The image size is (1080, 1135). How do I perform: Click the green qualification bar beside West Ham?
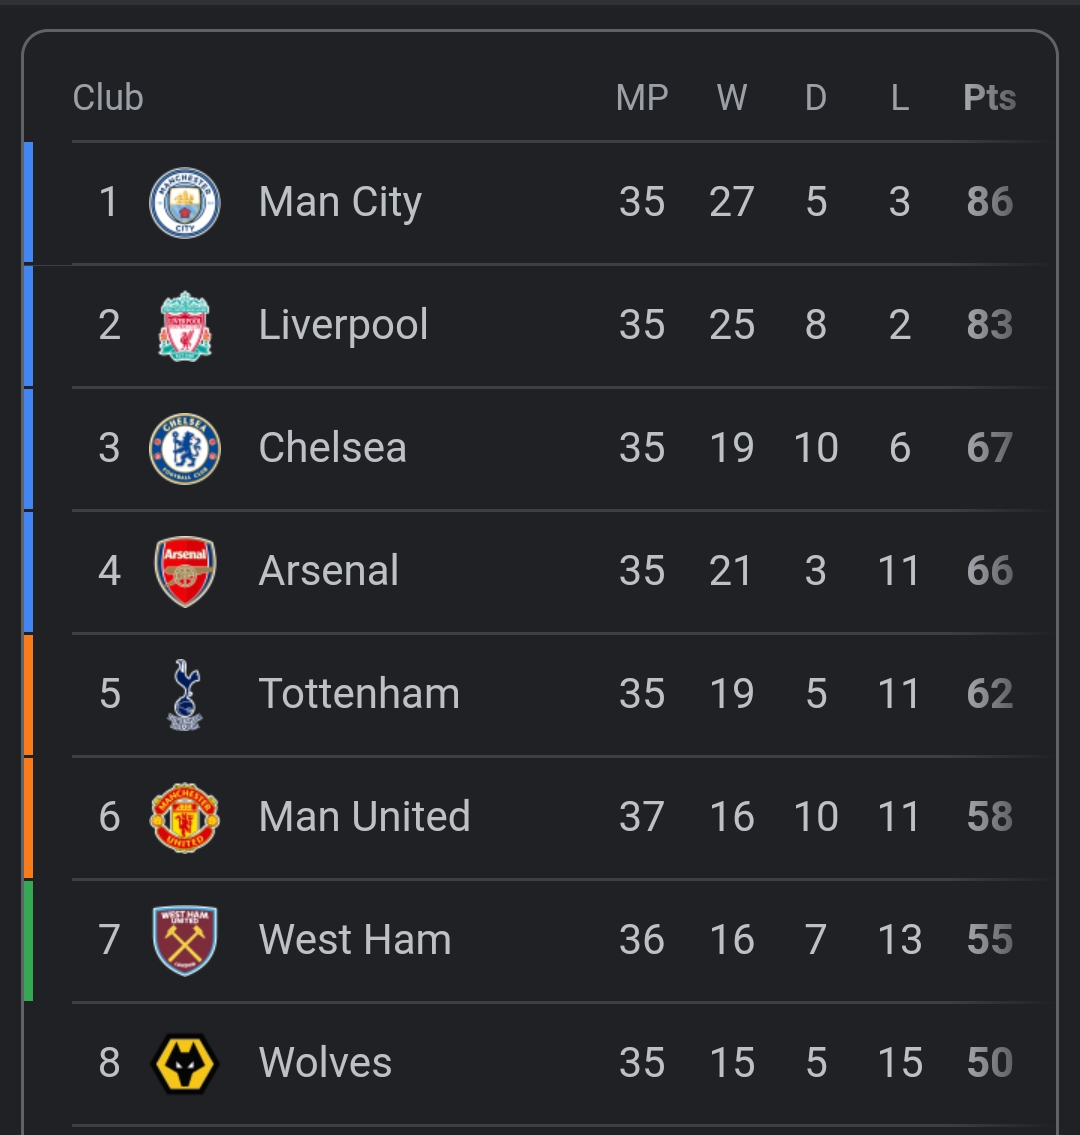click(28, 941)
